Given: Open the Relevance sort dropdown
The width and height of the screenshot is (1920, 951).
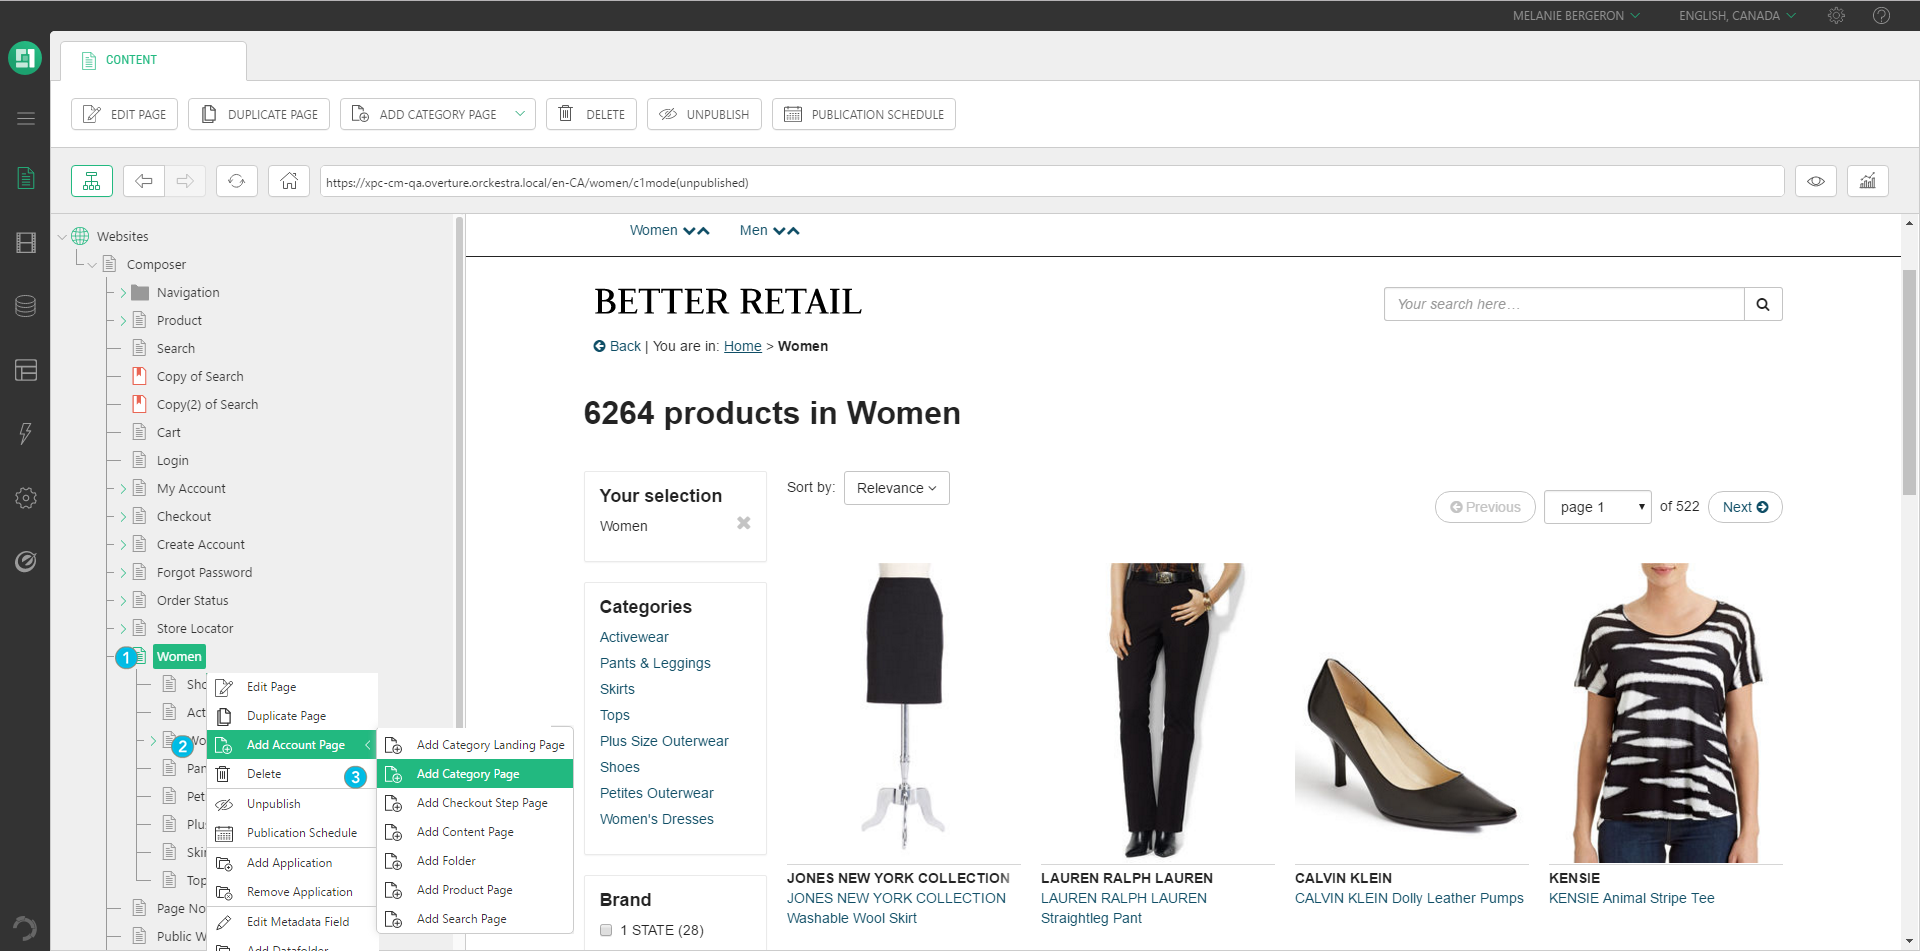Looking at the screenshot, I should pos(896,488).
